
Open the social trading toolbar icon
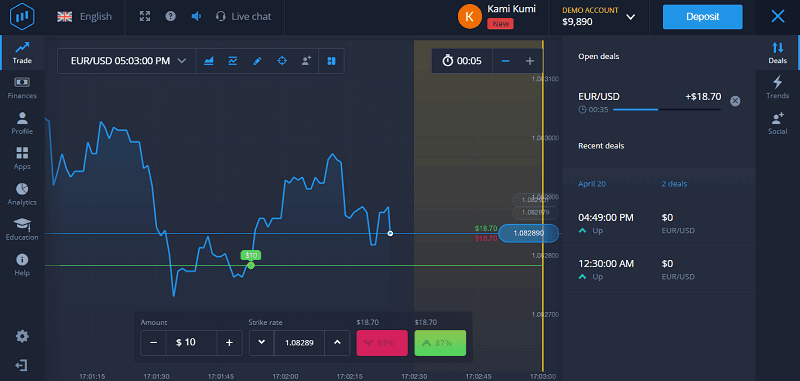[306, 61]
